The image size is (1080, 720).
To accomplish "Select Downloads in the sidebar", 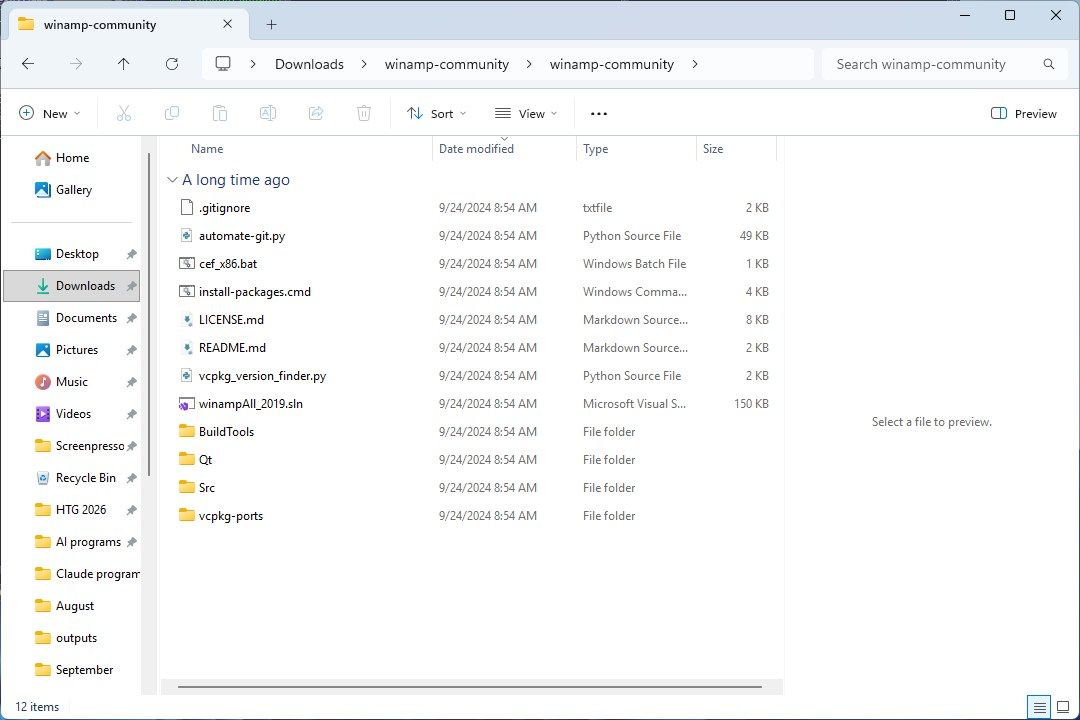I will (x=72, y=286).
